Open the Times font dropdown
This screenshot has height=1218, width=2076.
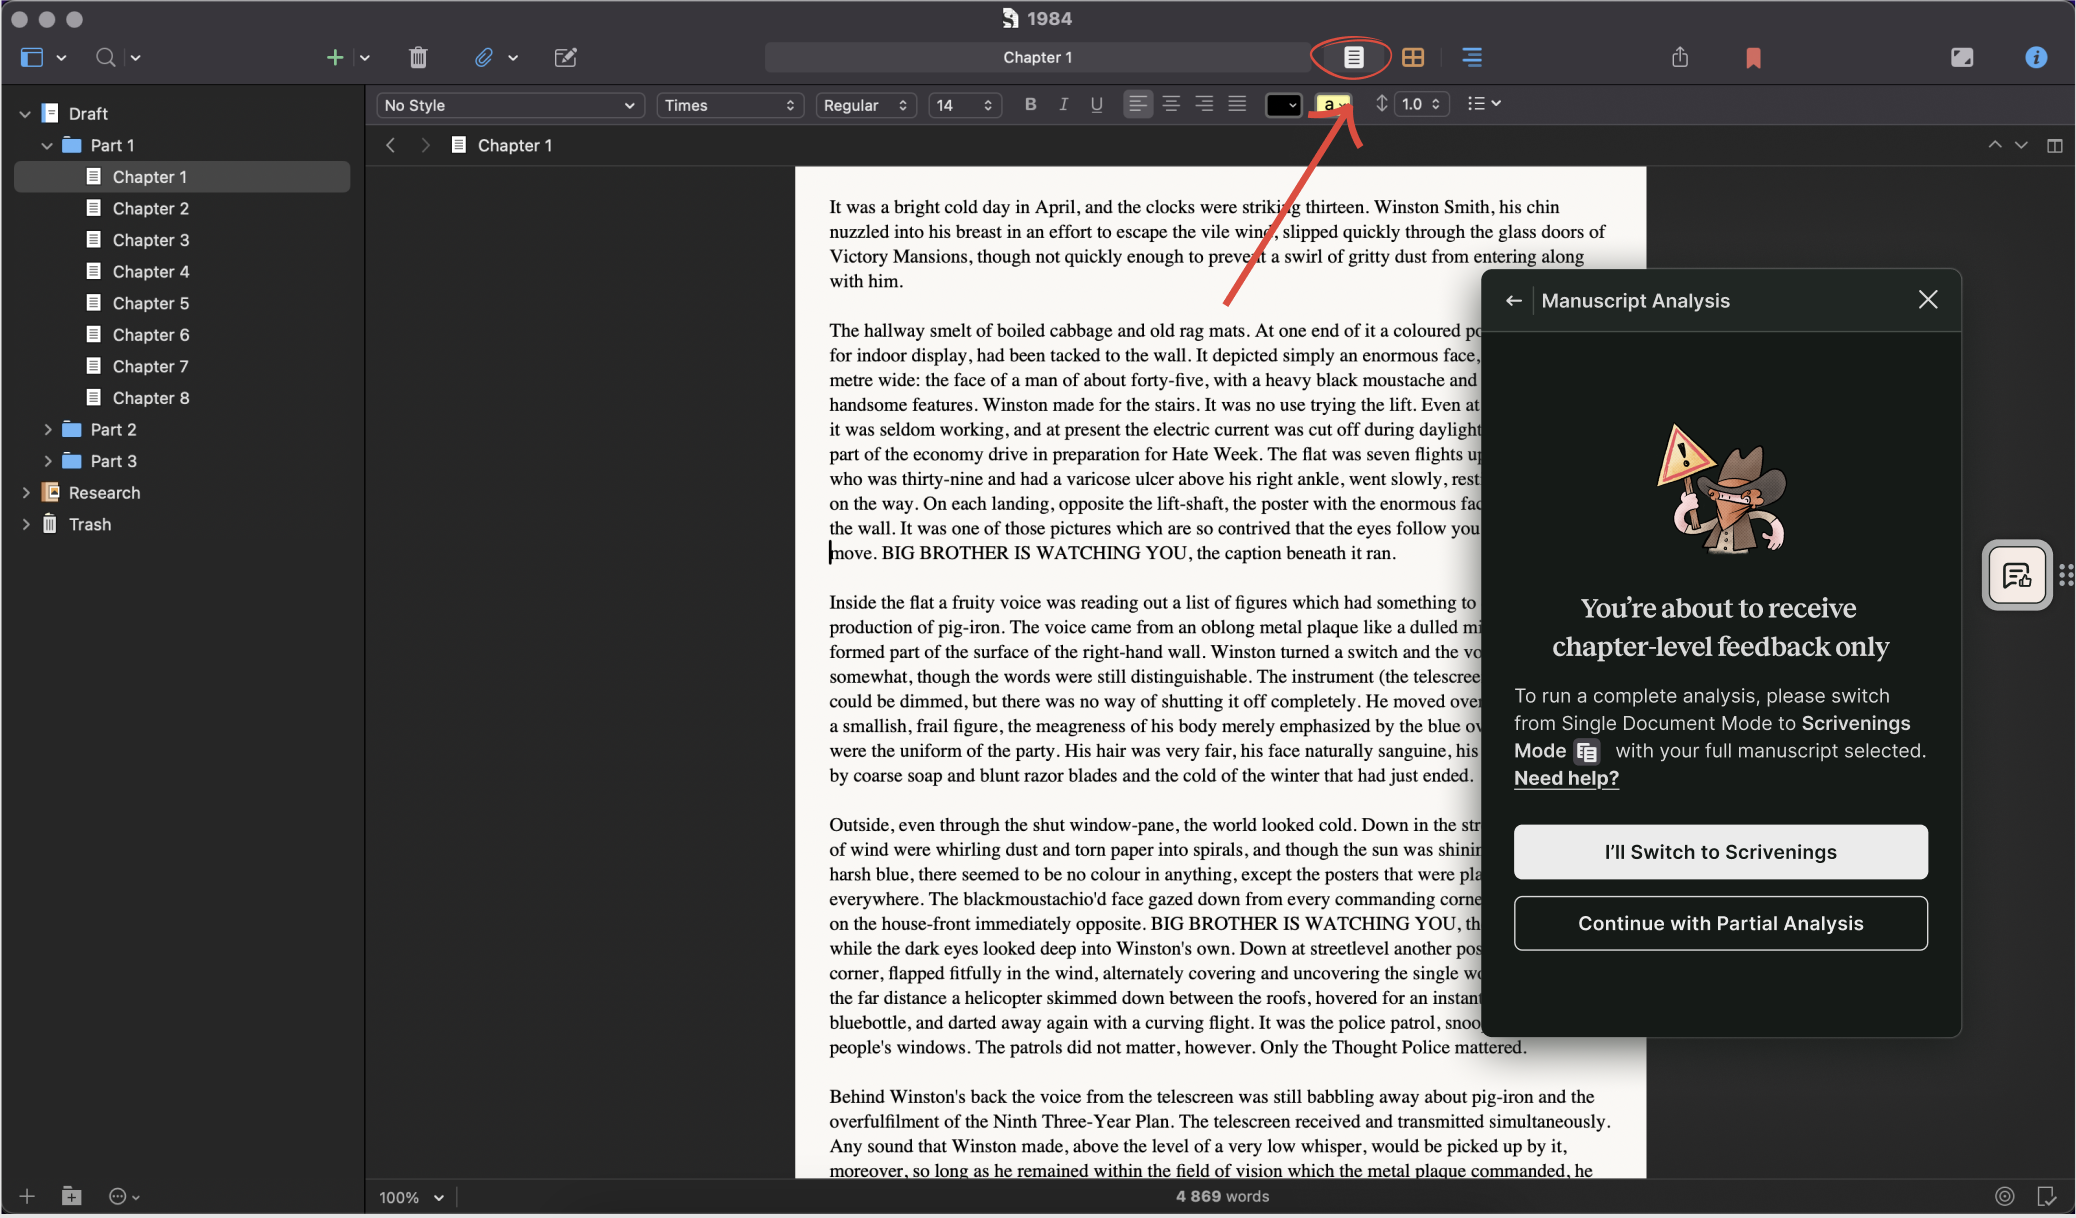click(x=730, y=105)
